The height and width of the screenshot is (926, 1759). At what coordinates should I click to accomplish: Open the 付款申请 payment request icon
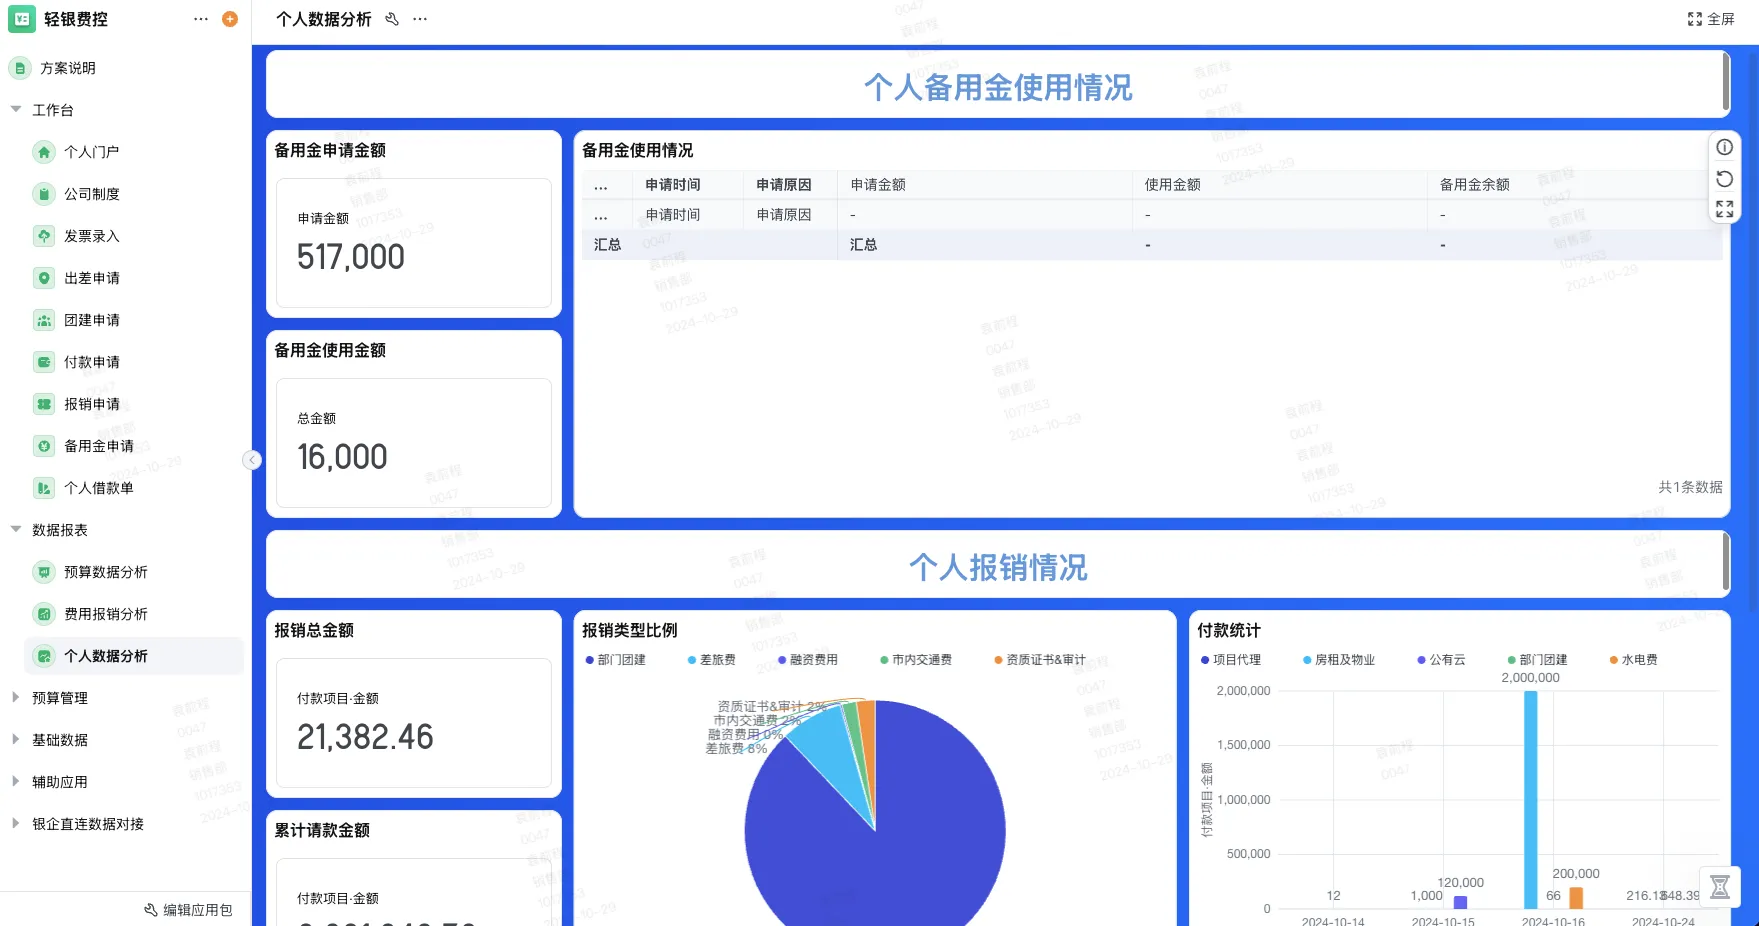(x=44, y=362)
